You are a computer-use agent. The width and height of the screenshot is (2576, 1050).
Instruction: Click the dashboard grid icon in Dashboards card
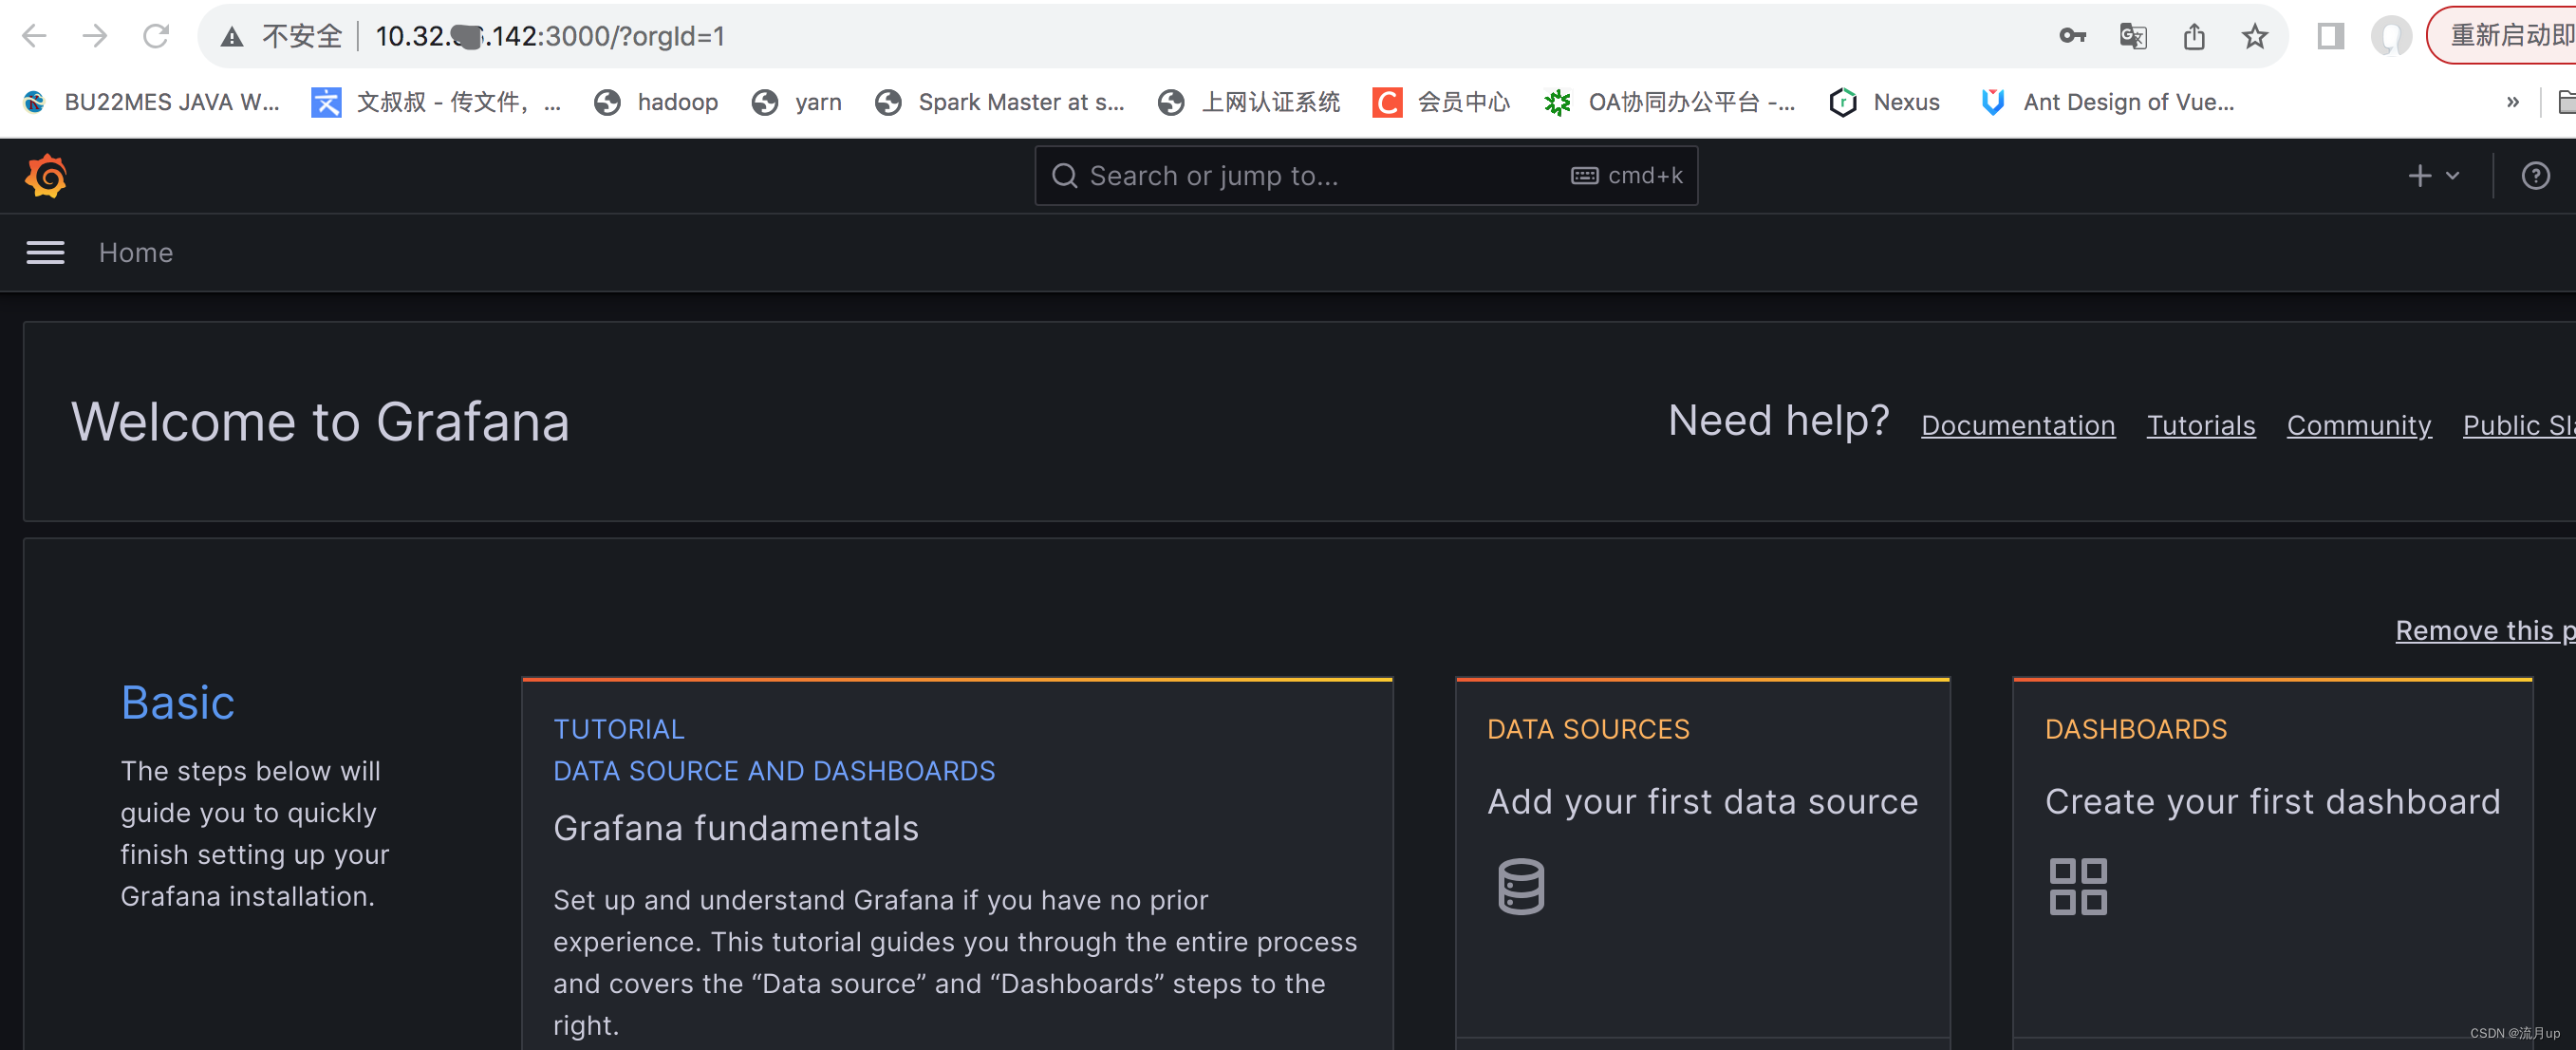click(2078, 886)
